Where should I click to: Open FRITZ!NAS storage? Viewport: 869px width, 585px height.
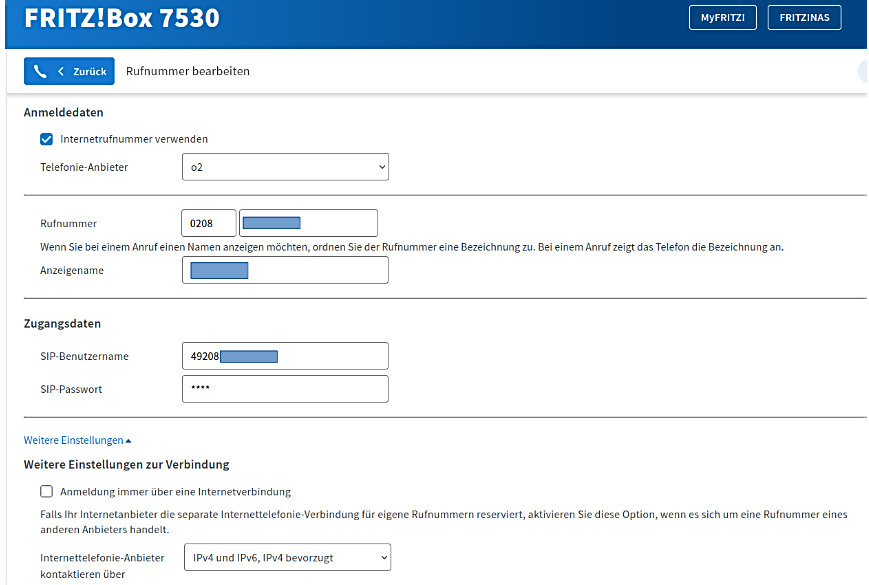pos(804,18)
